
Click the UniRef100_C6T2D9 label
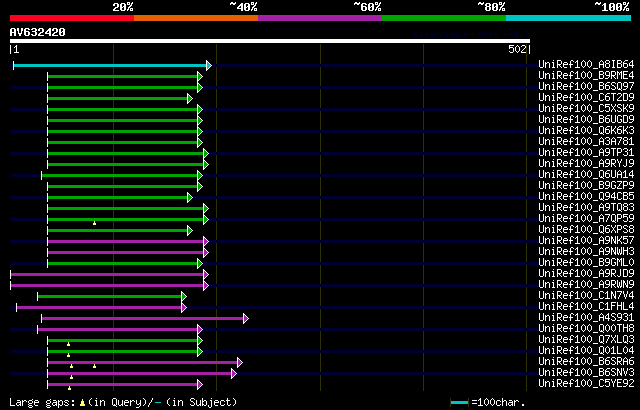click(586, 98)
